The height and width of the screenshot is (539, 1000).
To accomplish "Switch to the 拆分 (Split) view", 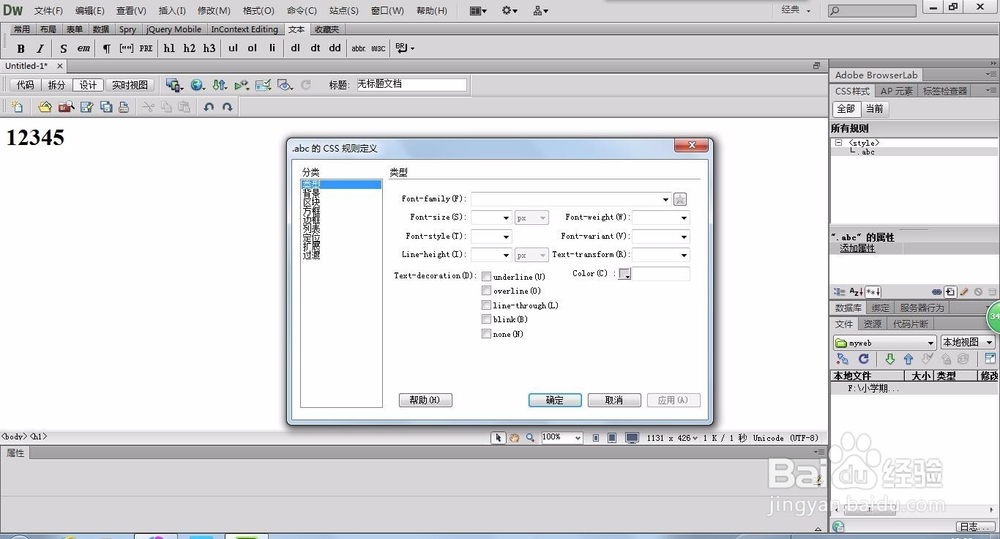I will 56,85.
